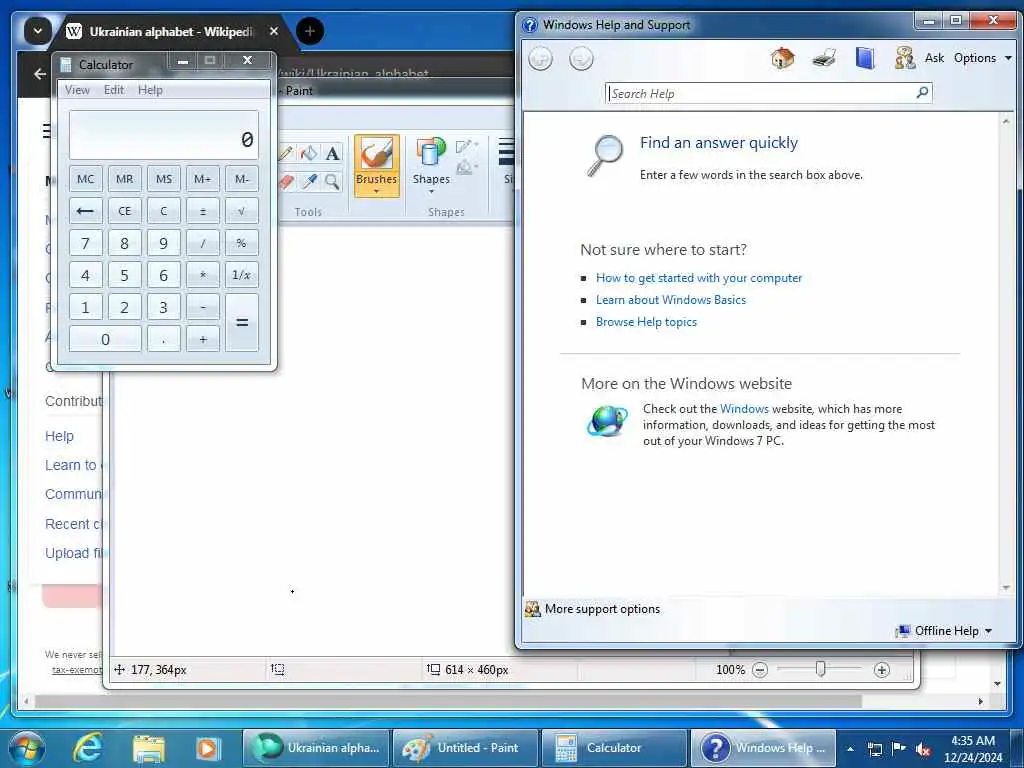
Task: Open the Edit menu in Calculator
Action: pyautogui.click(x=114, y=90)
